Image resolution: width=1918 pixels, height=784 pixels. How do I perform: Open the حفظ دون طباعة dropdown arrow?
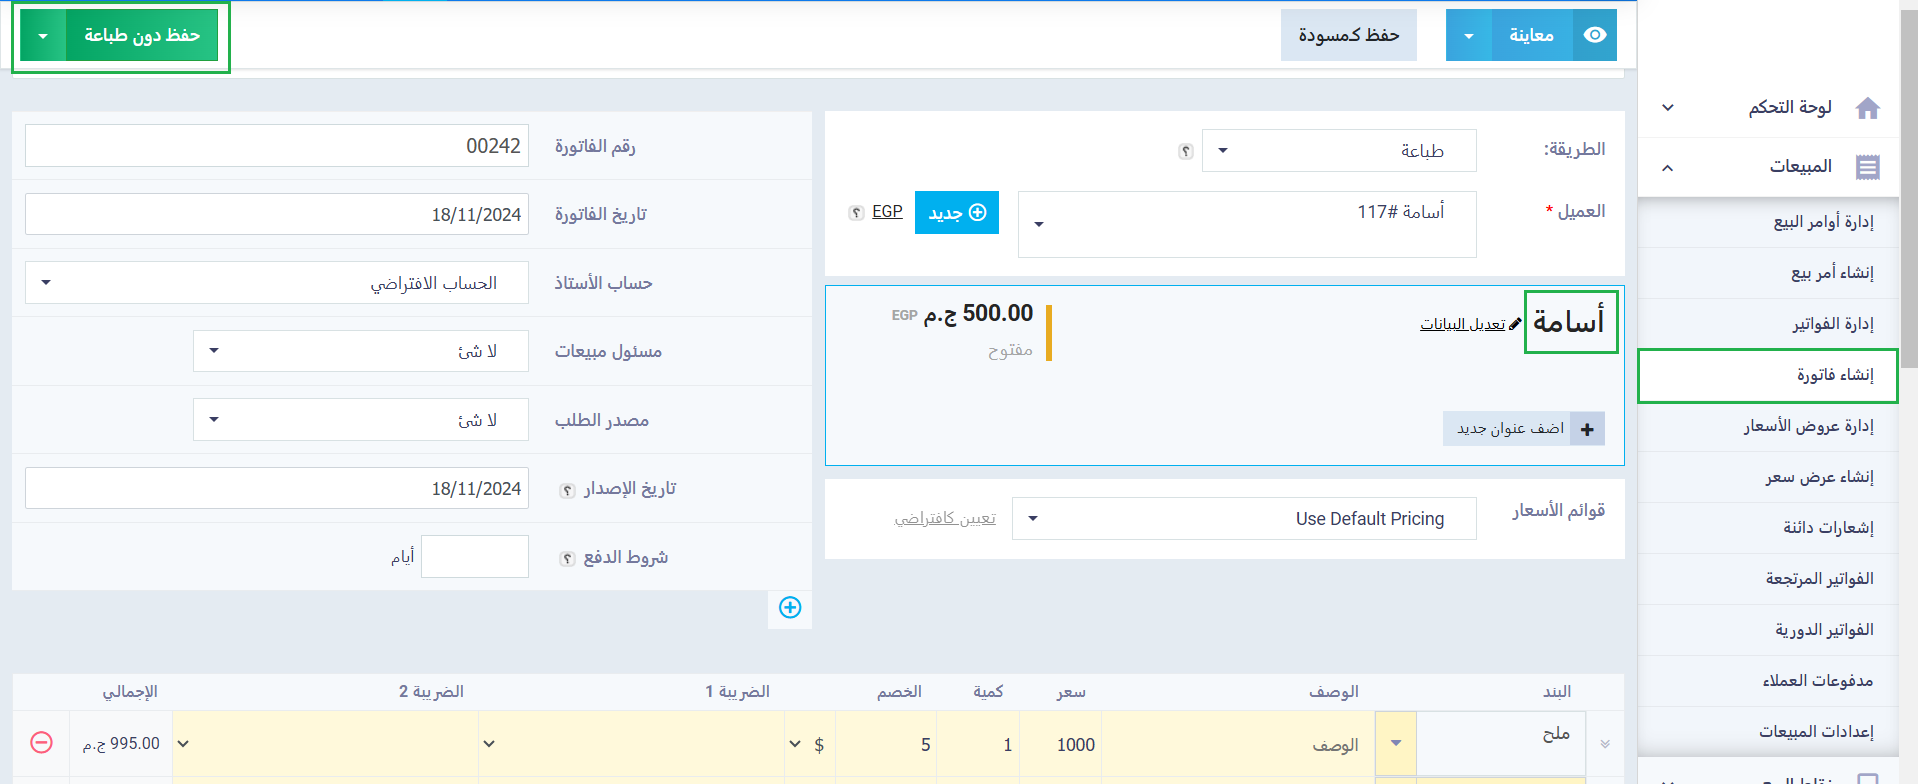43,36
